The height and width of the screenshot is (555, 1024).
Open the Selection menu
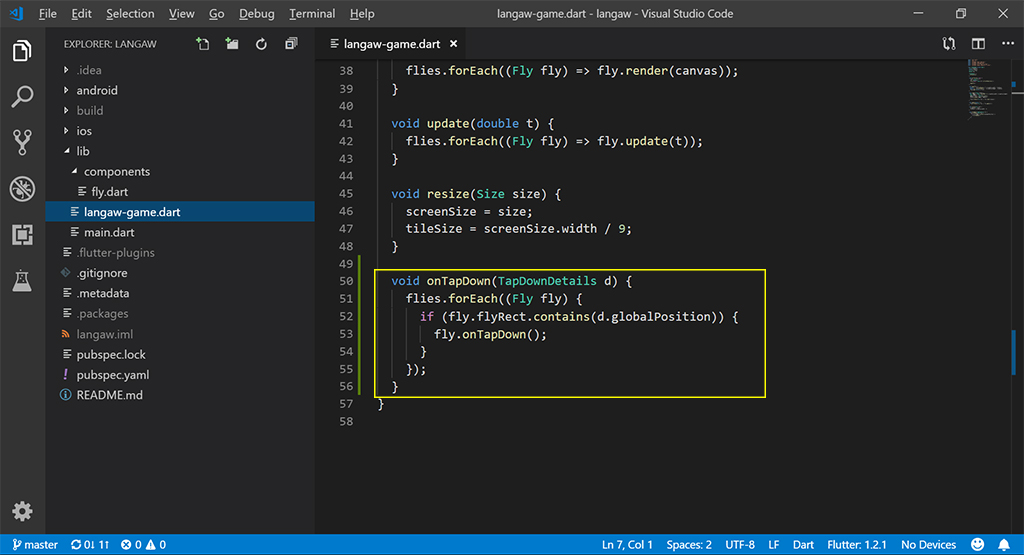(x=130, y=14)
